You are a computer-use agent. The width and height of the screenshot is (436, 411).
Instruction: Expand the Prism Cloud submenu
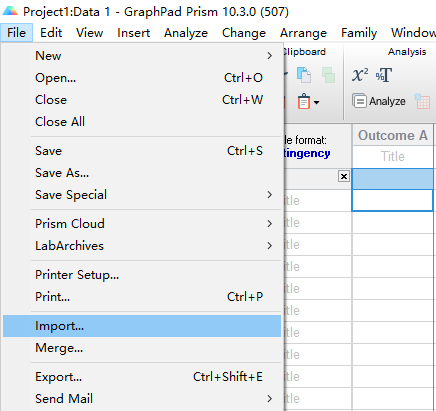[142, 224]
